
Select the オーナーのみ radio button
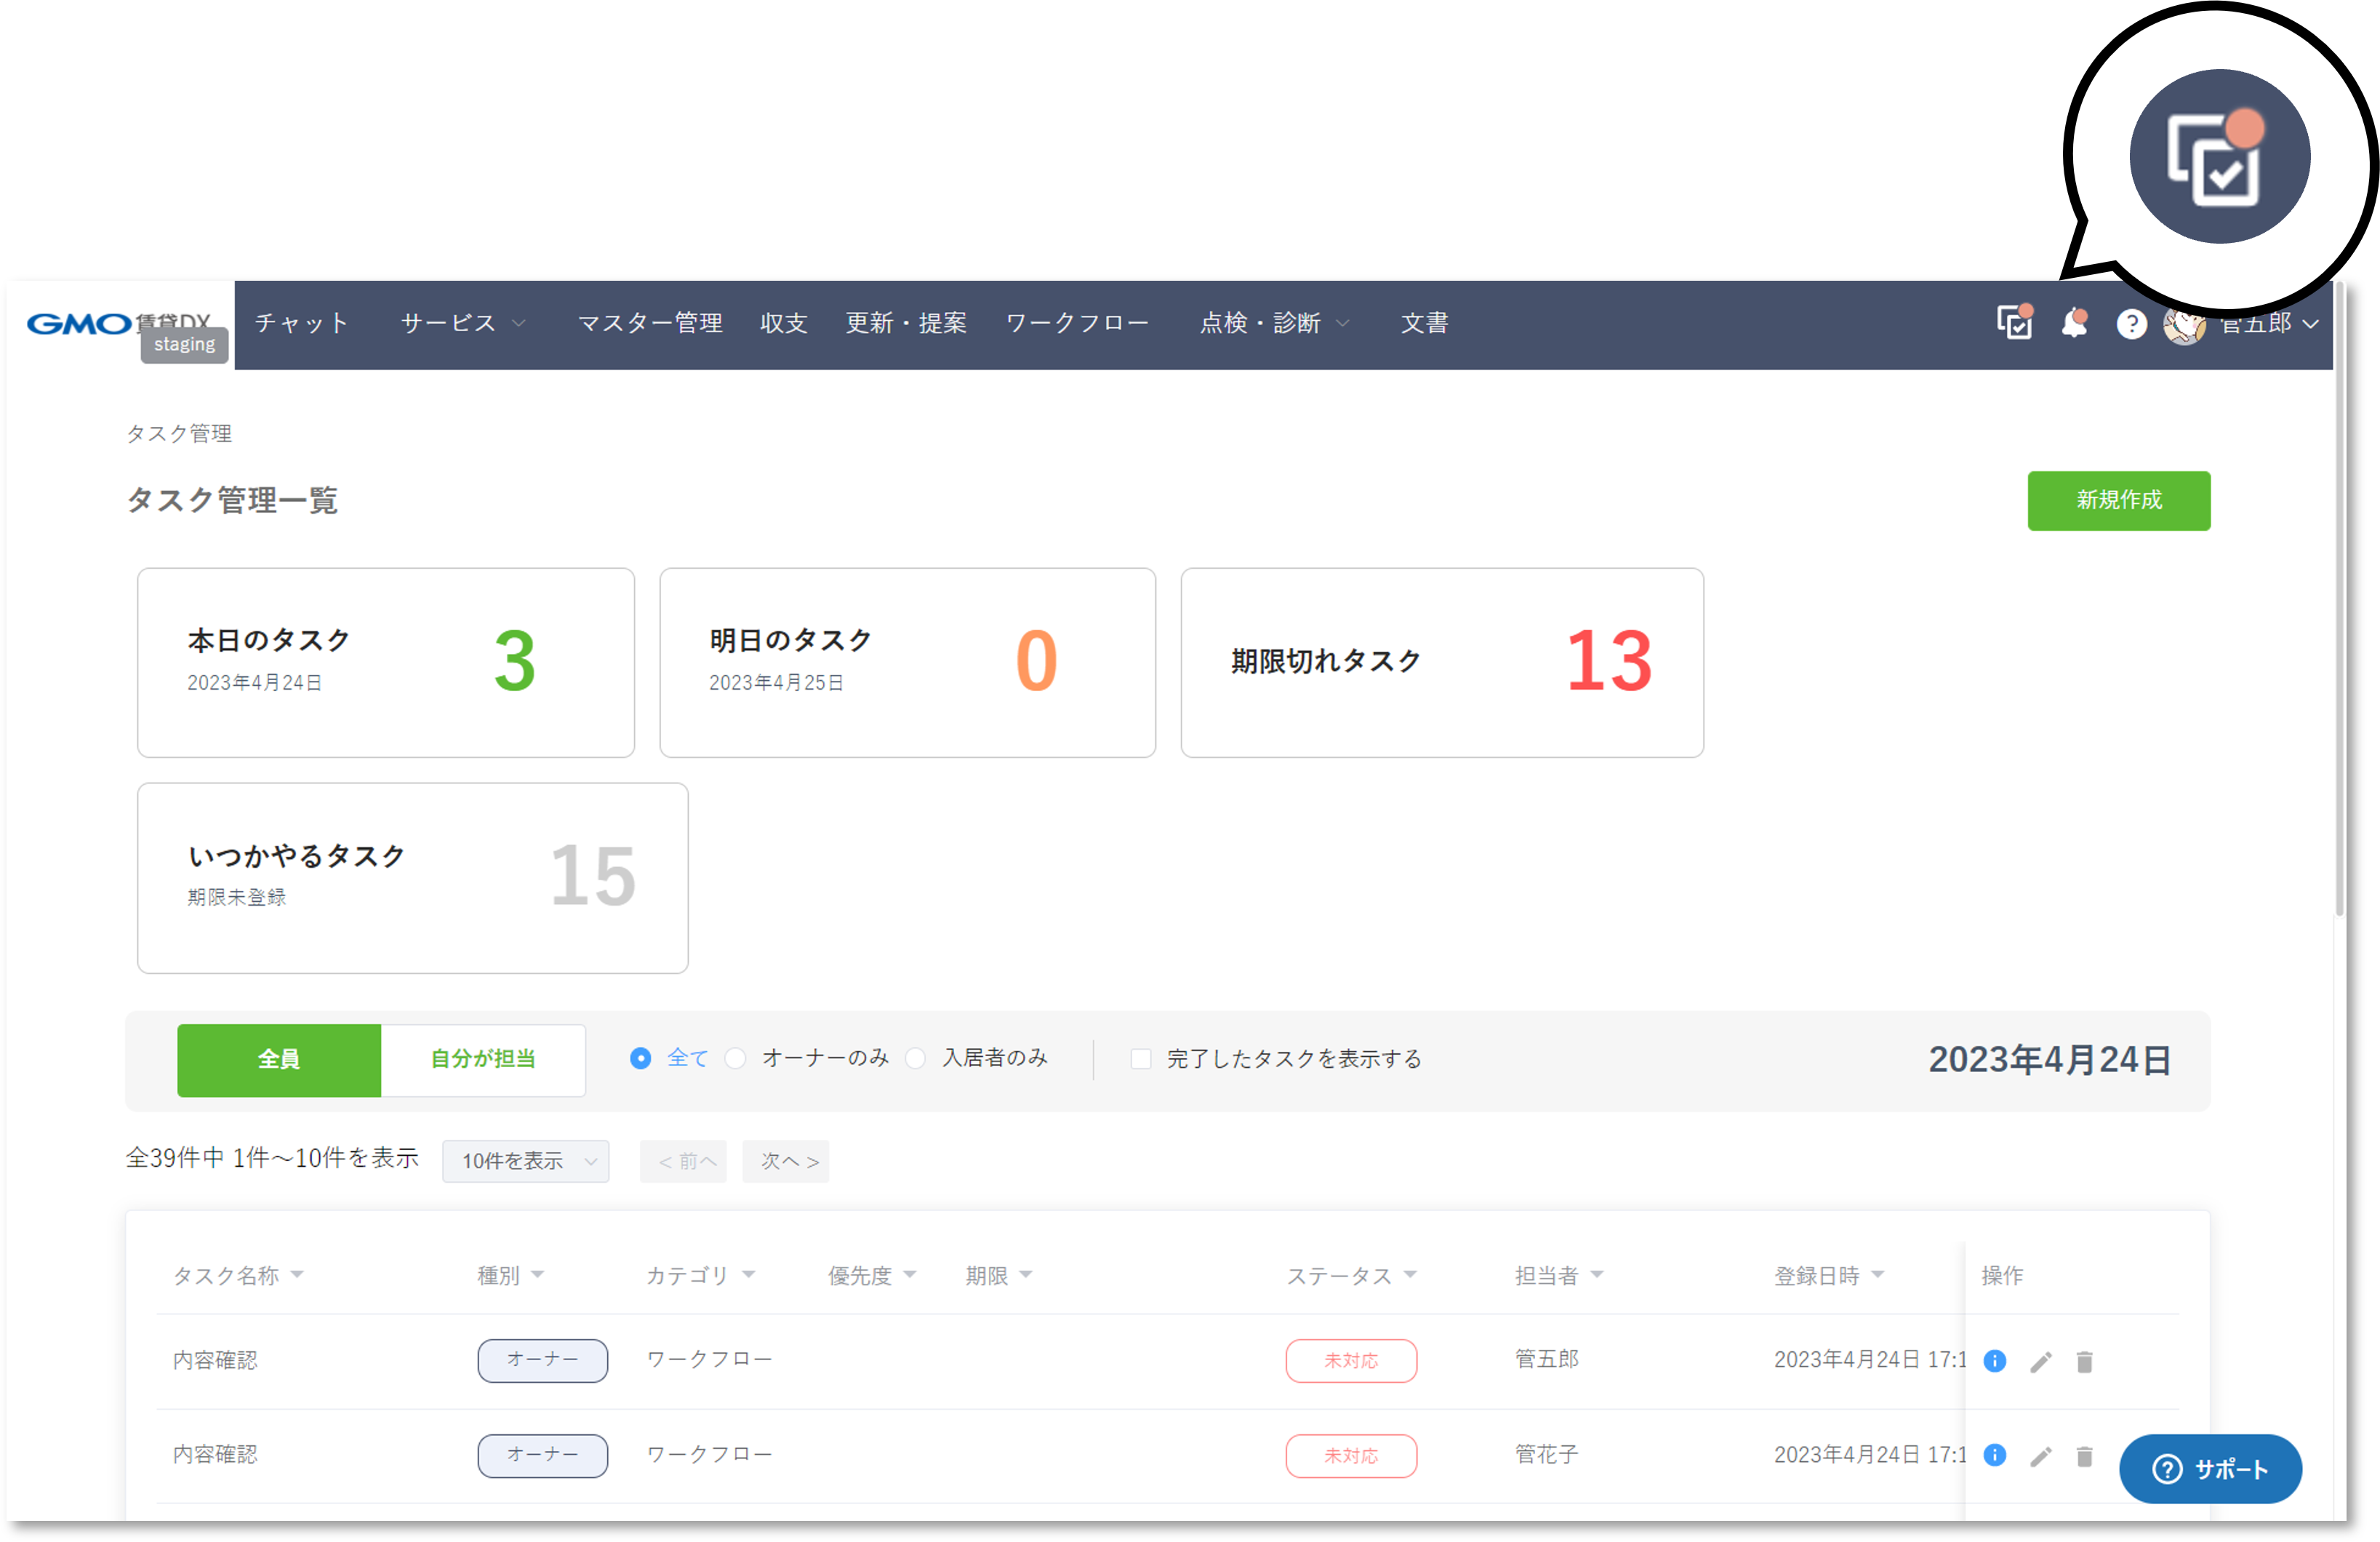coord(736,1058)
